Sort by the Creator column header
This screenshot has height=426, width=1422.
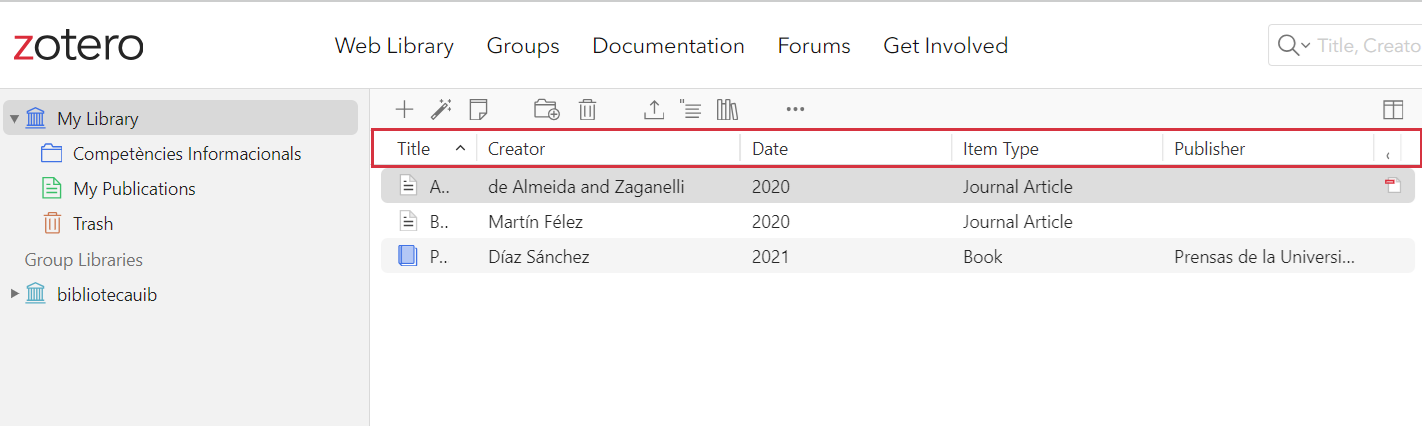(516, 149)
